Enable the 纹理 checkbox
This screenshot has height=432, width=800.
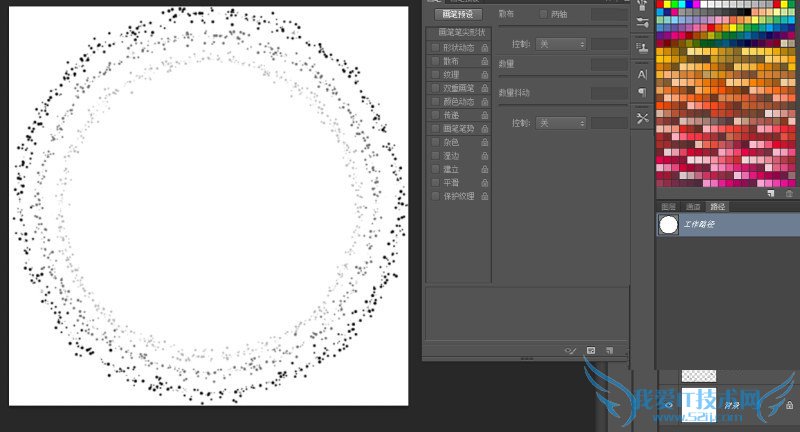(x=435, y=74)
